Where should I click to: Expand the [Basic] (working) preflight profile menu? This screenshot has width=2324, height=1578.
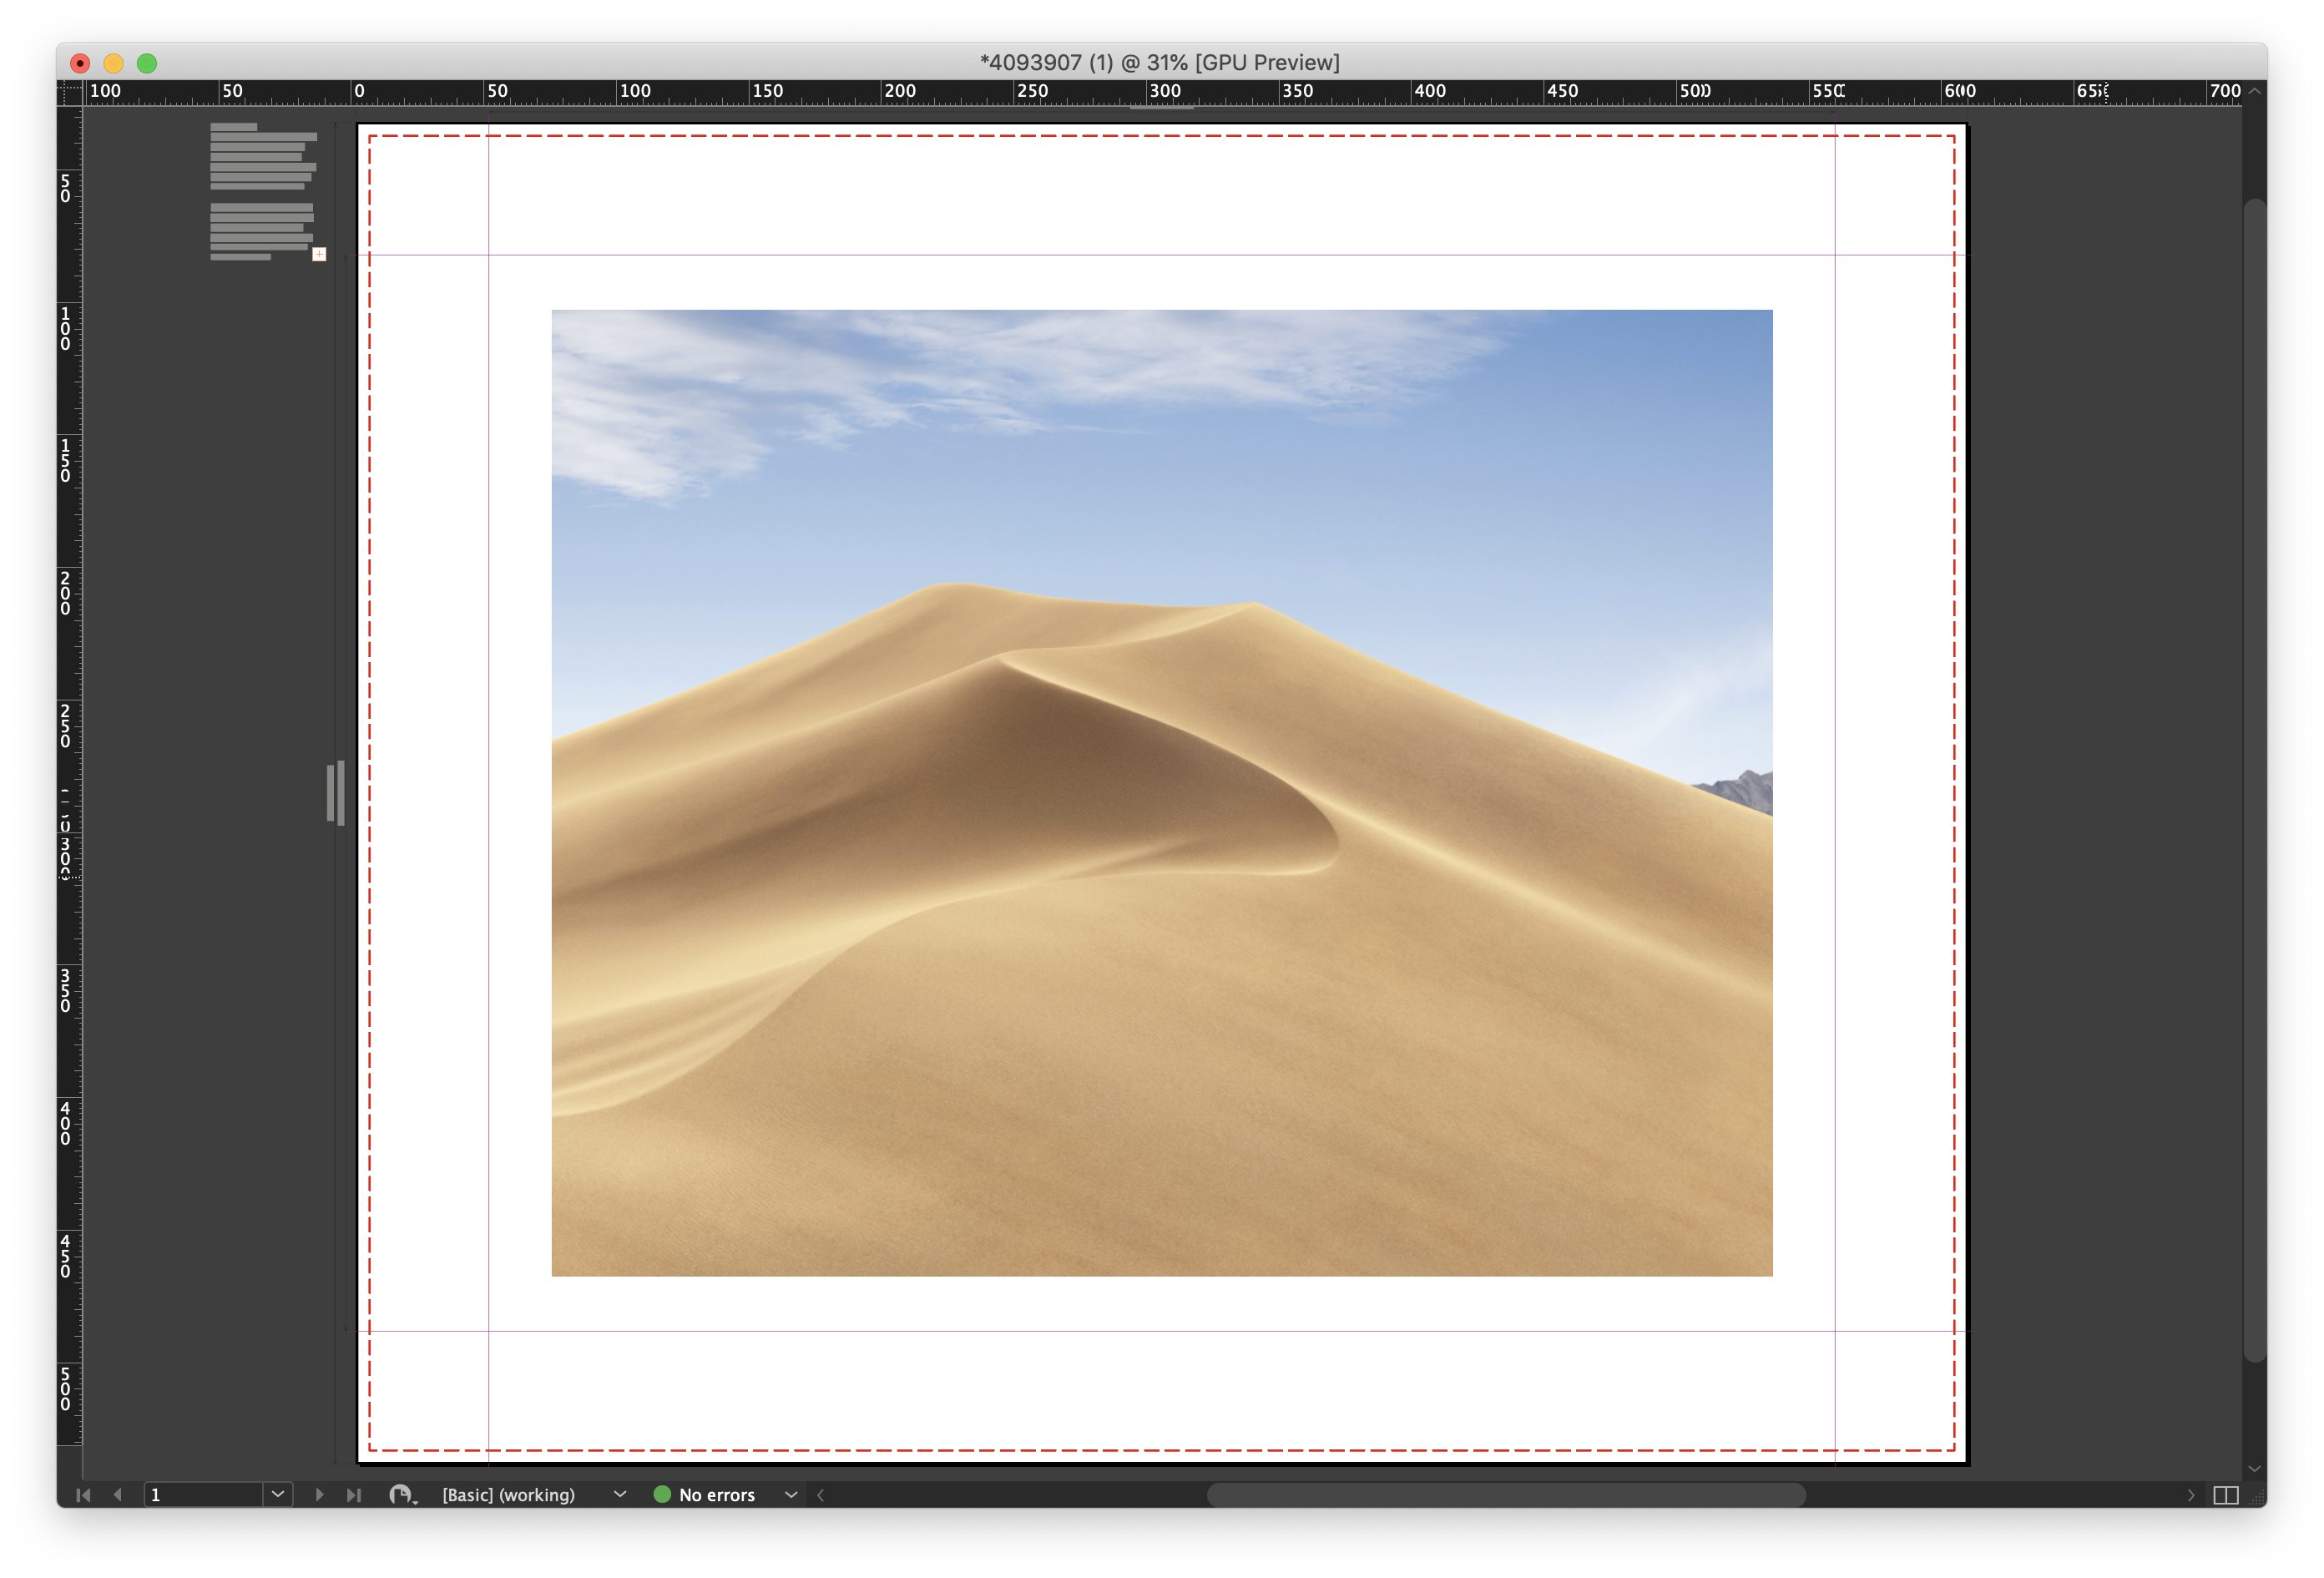[x=620, y=1494]
